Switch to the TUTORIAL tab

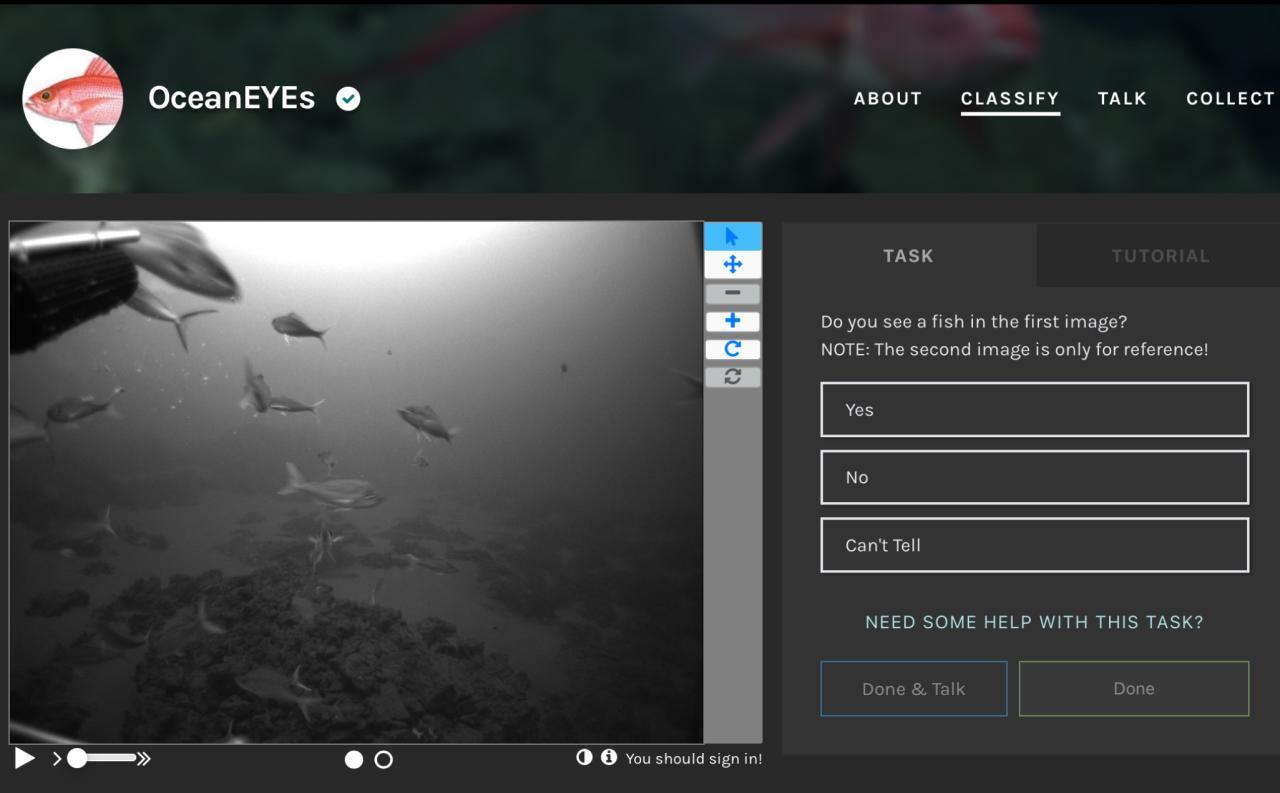click(x=1160, y=256)
